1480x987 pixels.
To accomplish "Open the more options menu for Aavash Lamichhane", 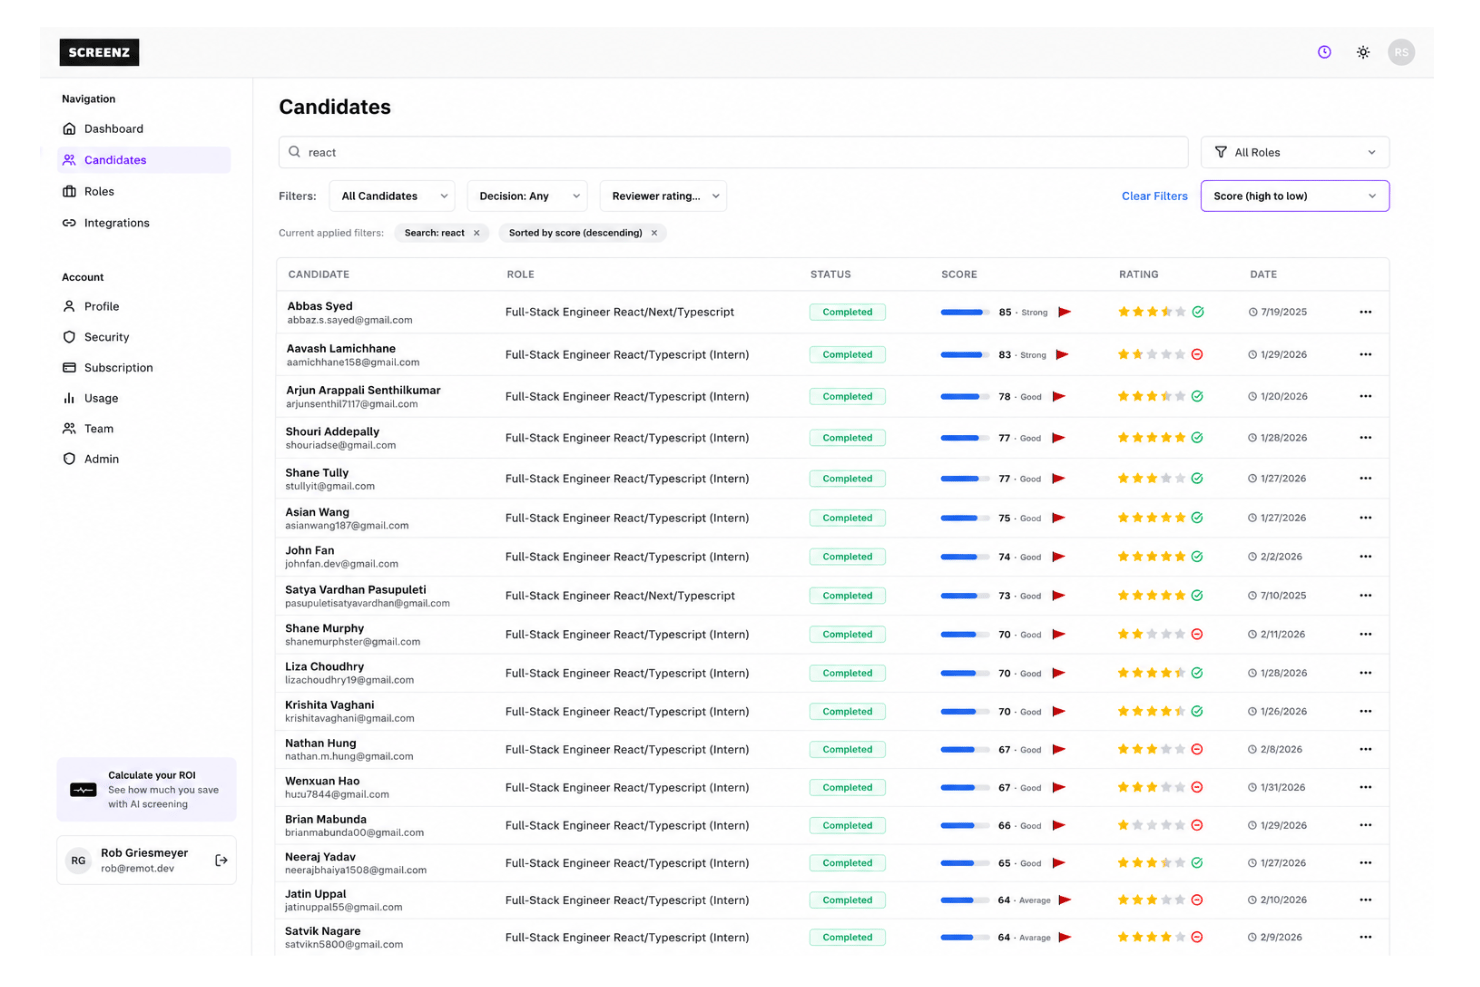I will coord(1365,355).
